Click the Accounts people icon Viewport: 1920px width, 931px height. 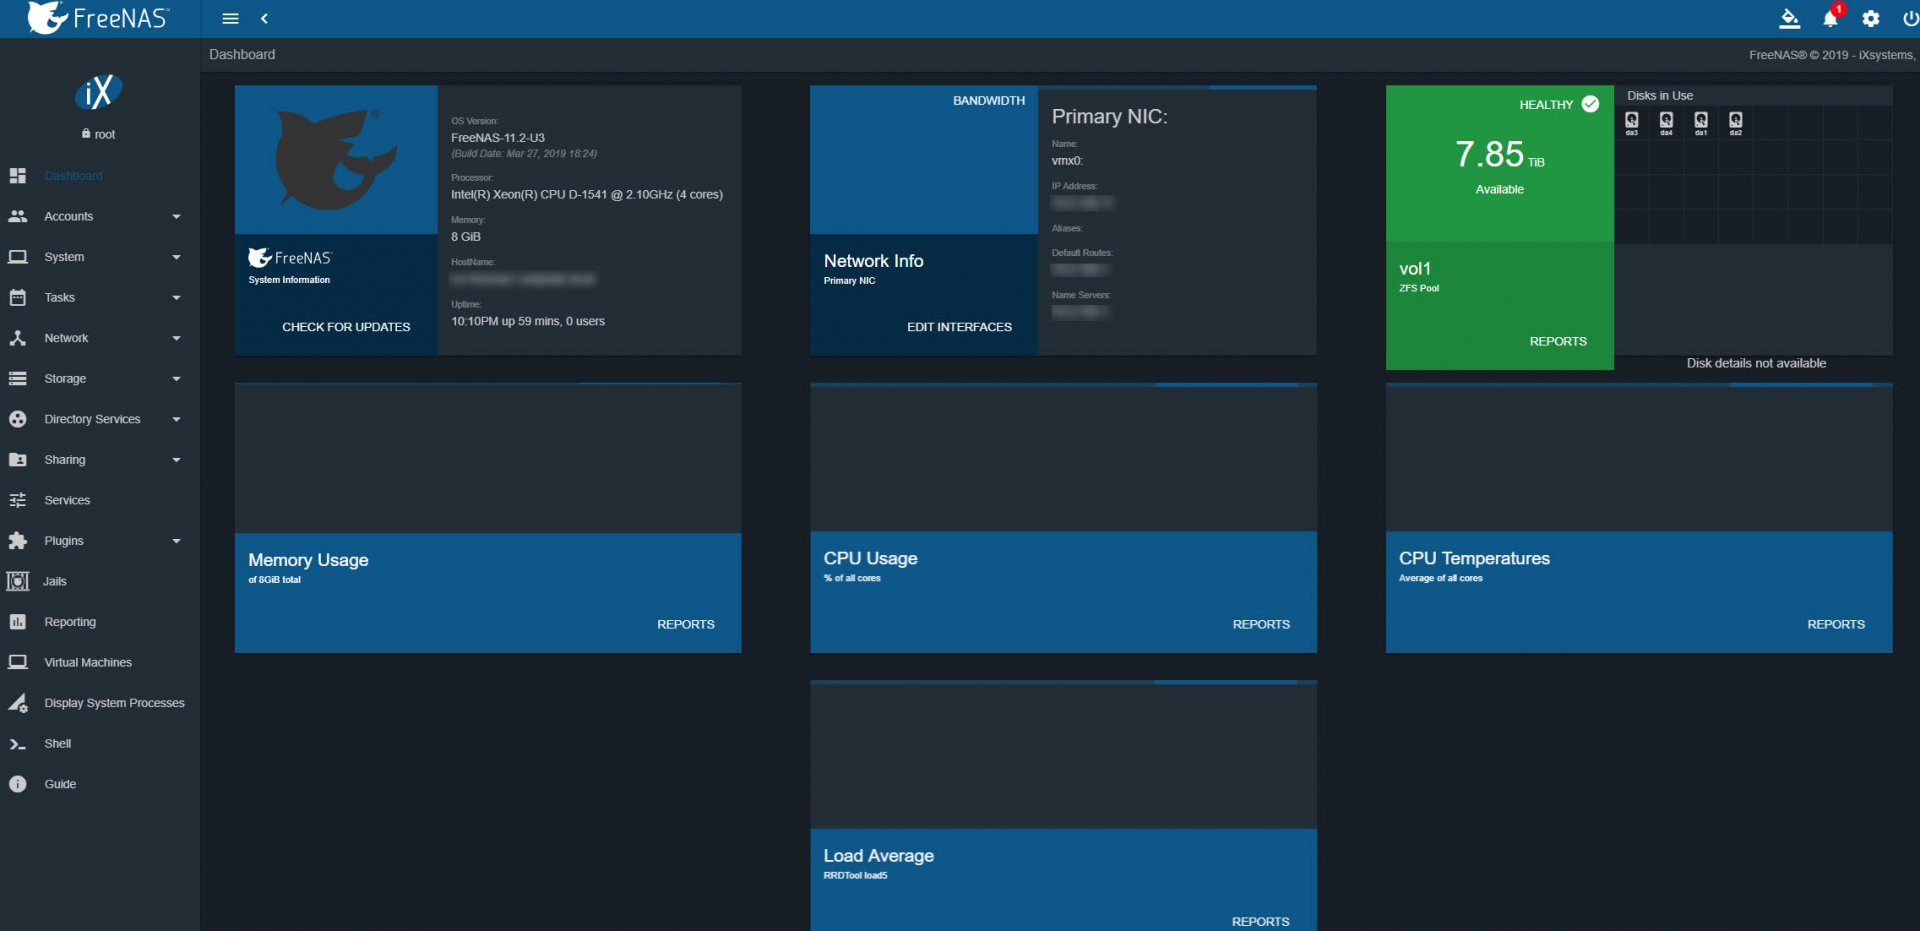tap(17, 216)
